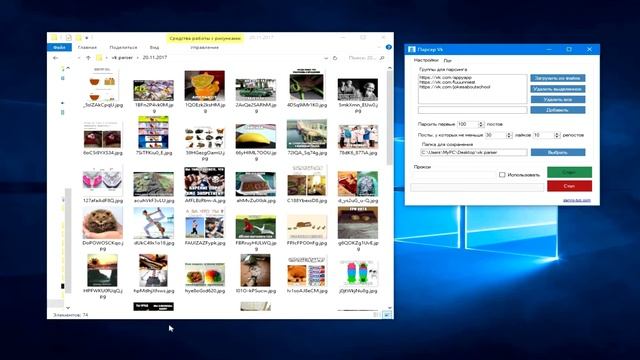This screenshot has height=360, width=640.
Task: Select the colorful skateboards thumbnail
Action: (358, 273)
